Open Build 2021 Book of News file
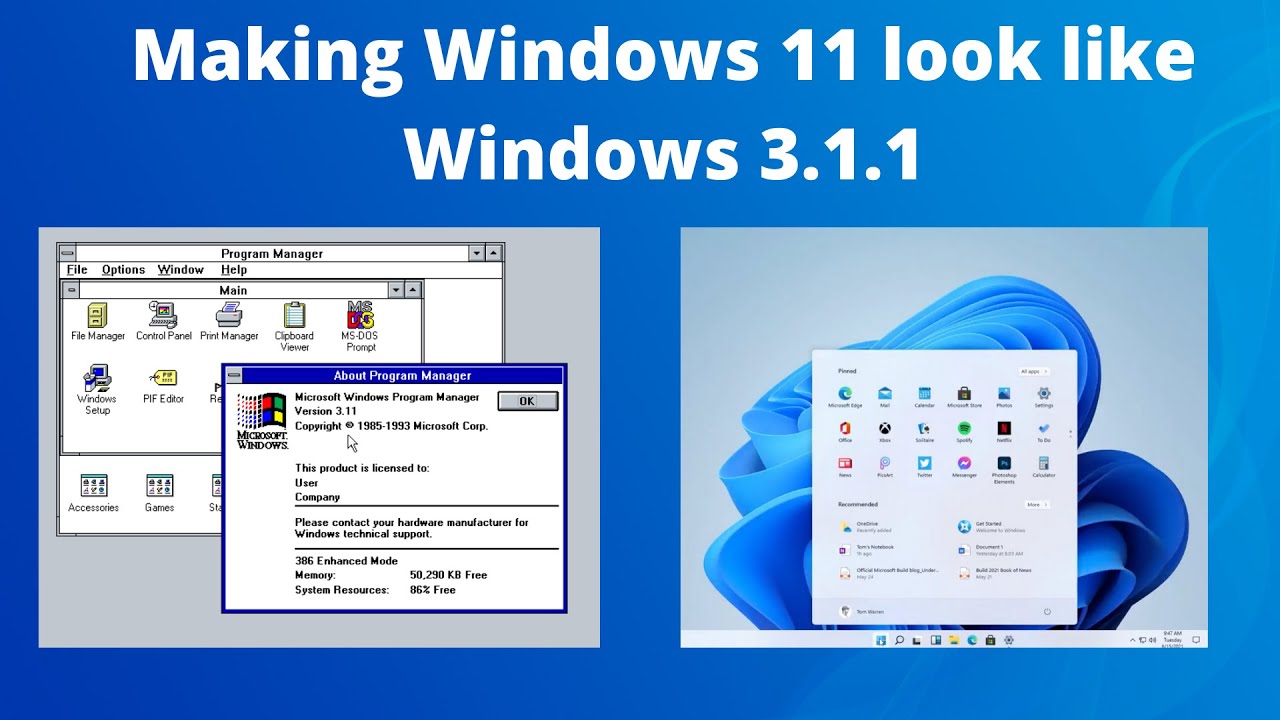1280x720 pixels. pos(994,573)
